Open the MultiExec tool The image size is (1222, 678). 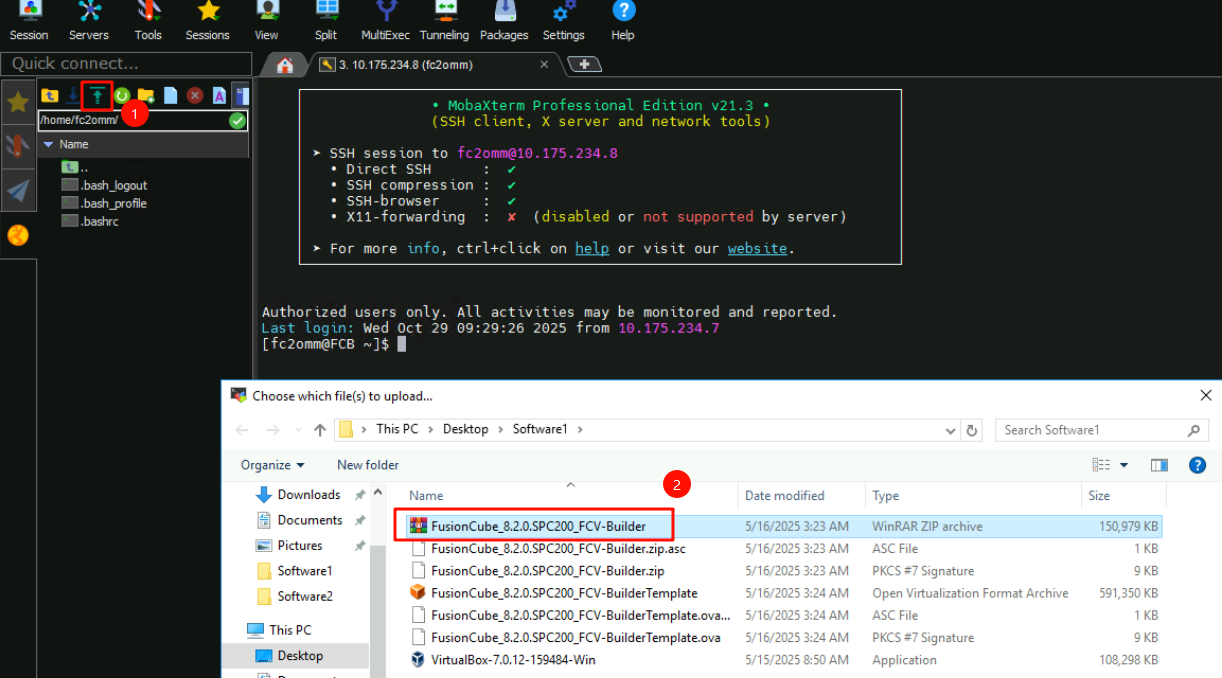(x=385, y=21)
